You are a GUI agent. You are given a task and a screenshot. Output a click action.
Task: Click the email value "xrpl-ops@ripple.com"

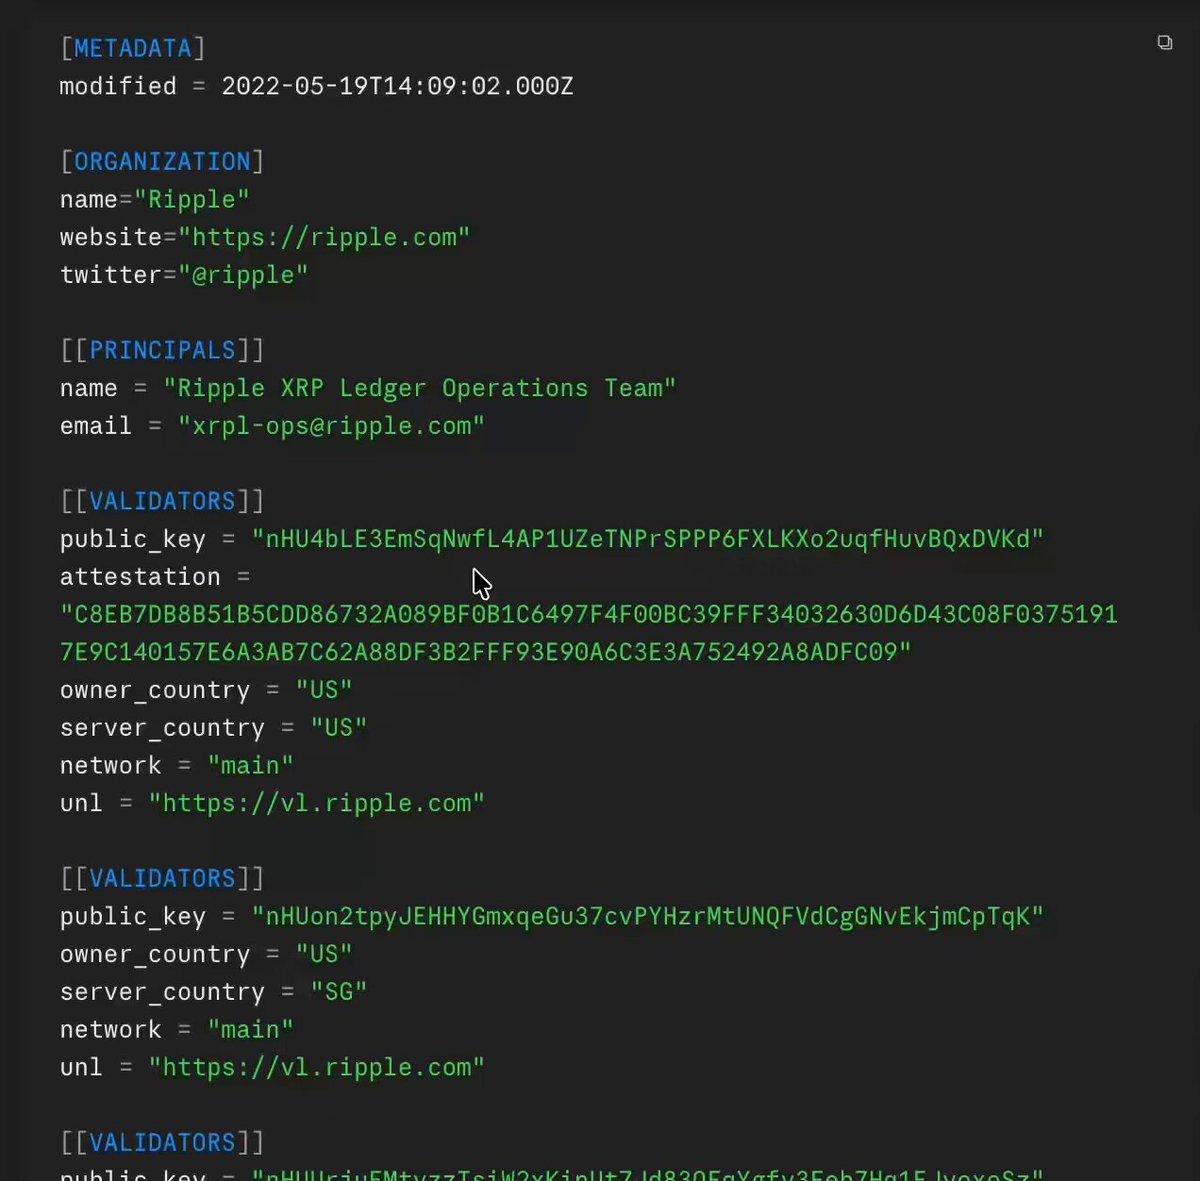pos(331,426)
